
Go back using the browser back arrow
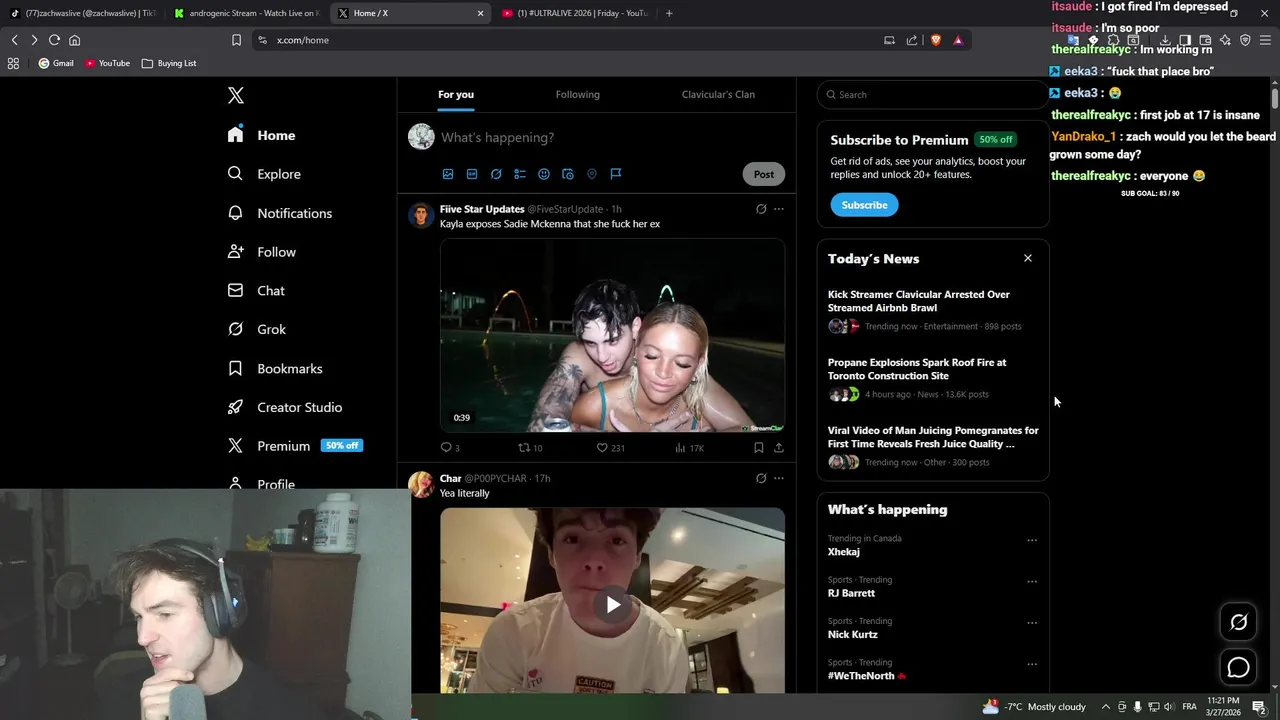(14, 40)
